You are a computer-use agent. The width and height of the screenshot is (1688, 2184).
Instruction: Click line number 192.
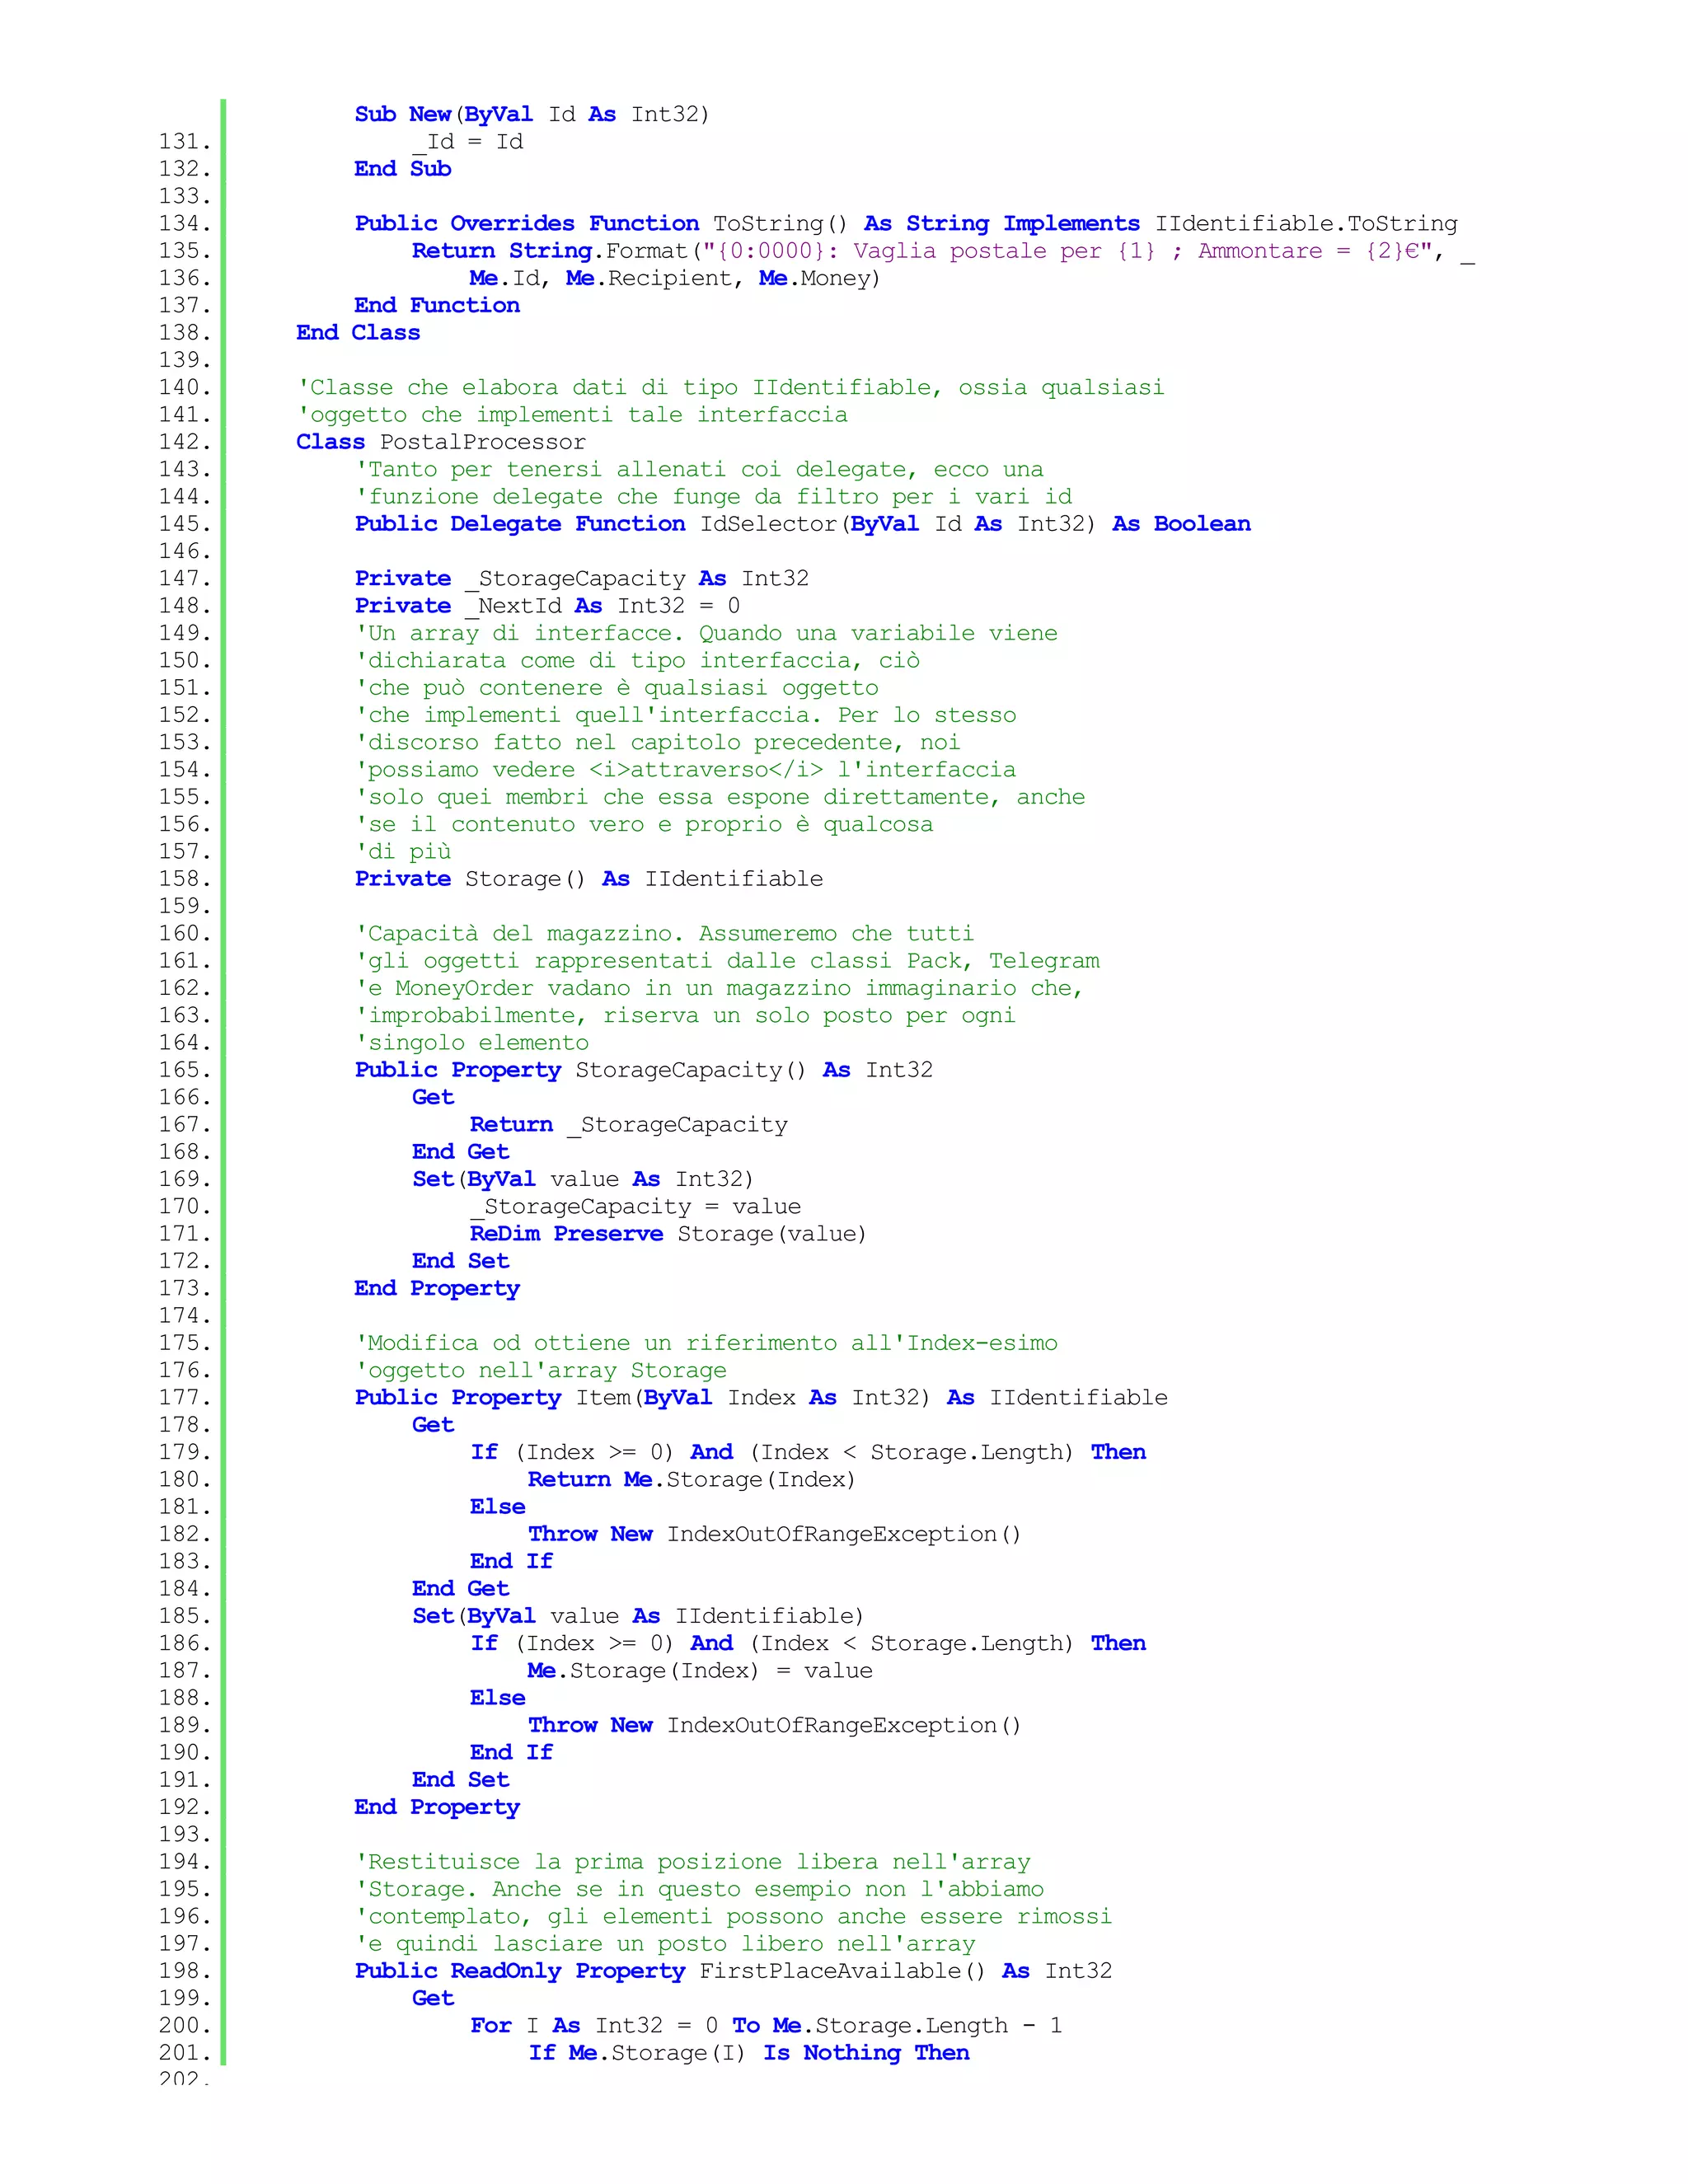click(184, 1807)
